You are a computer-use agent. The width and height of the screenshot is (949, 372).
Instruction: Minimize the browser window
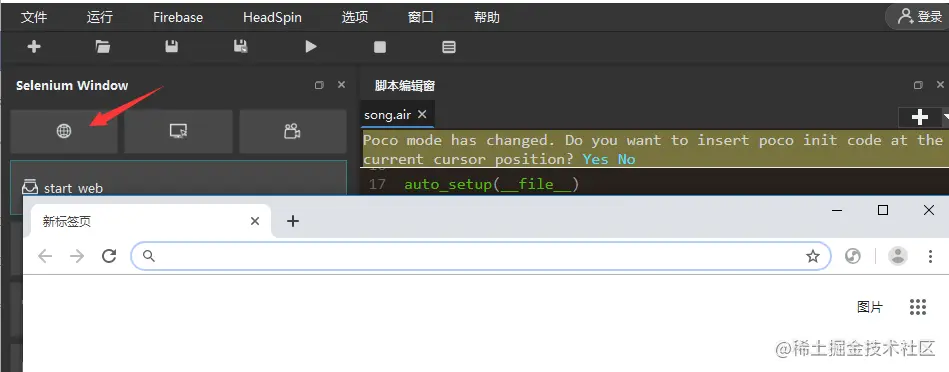838,210
